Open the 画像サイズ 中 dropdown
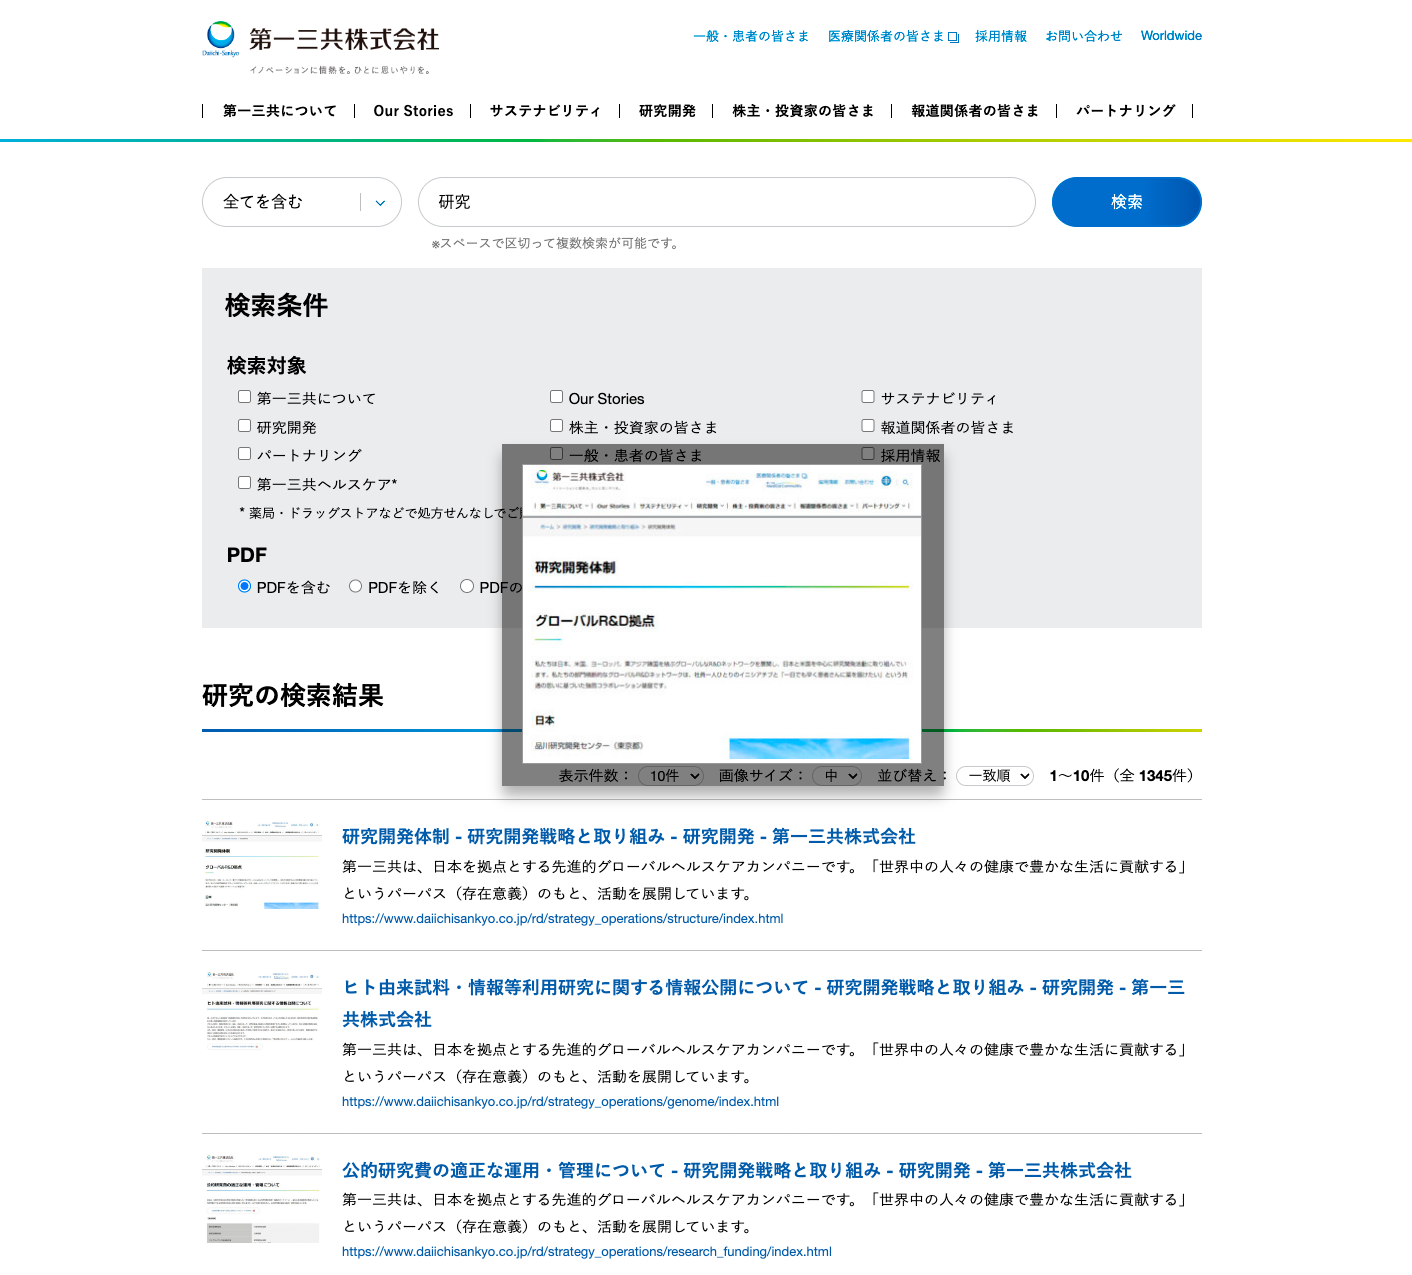Image resolution: width=1412 pixels, height=1275 pixels. click(837, 776)
